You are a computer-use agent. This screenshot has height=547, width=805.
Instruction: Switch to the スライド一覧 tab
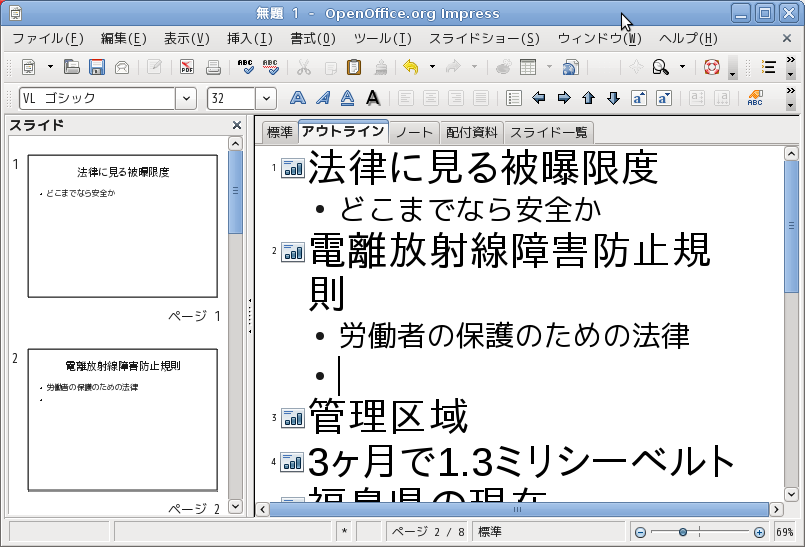(548, 132)
